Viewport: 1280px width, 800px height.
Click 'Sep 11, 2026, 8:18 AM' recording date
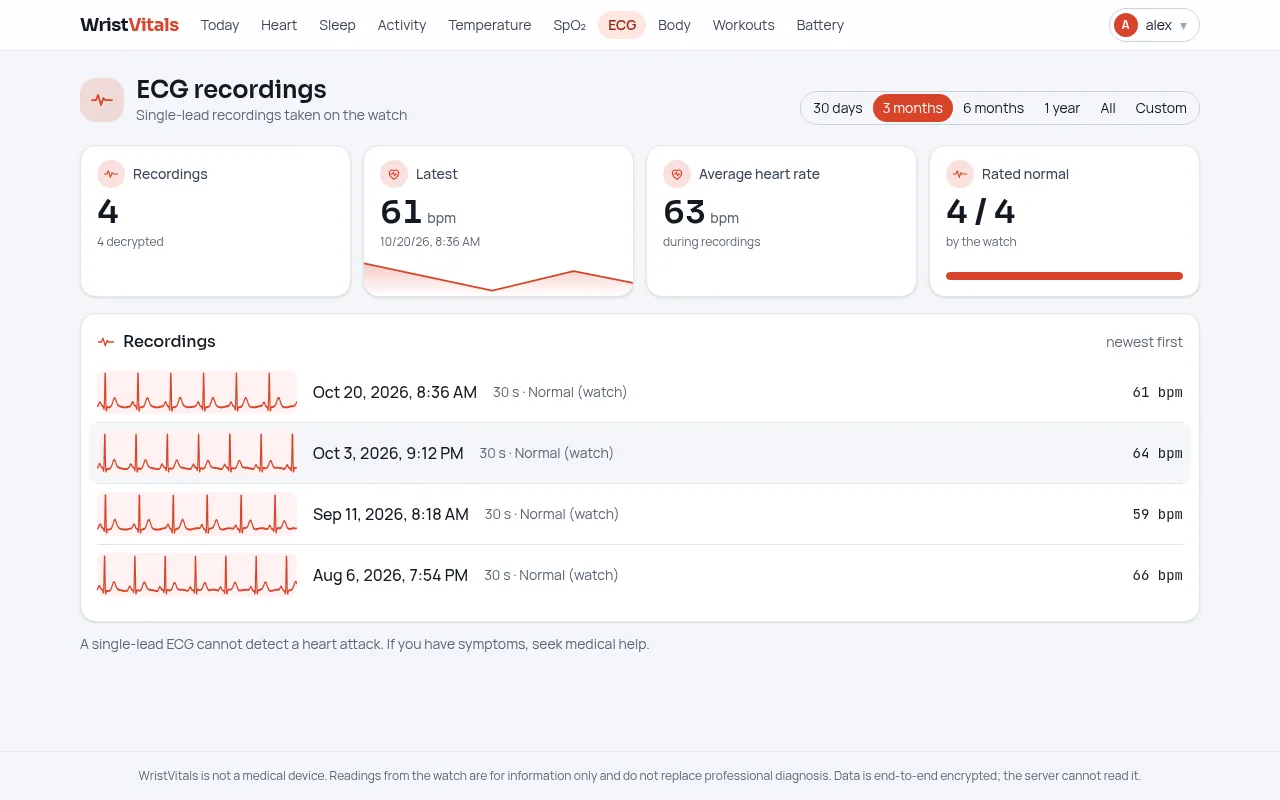pyautogui.click(x=391, y=514)
